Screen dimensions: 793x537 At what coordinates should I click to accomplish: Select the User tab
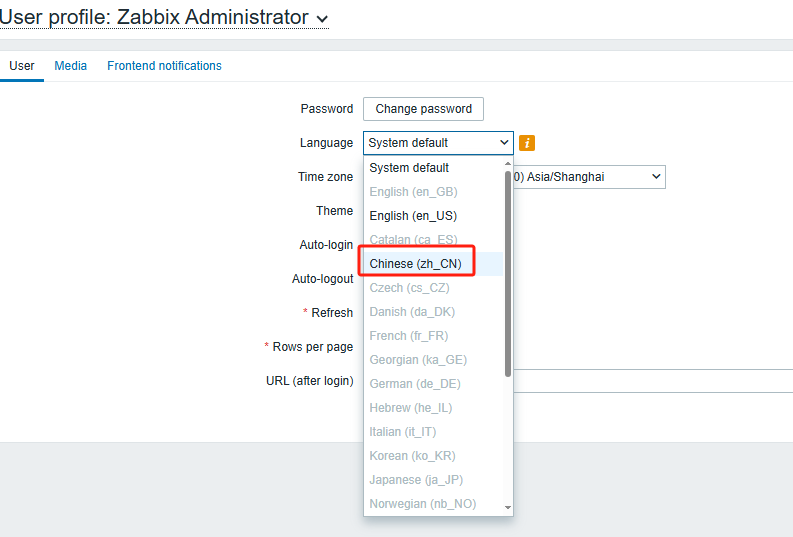pyautogui.click(x=22, y=66)
